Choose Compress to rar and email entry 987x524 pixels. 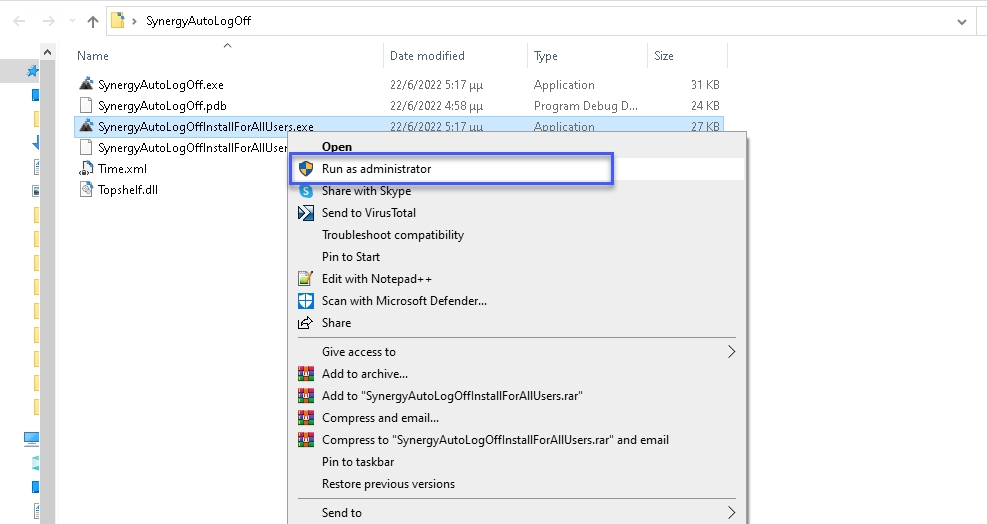point(495,440)
